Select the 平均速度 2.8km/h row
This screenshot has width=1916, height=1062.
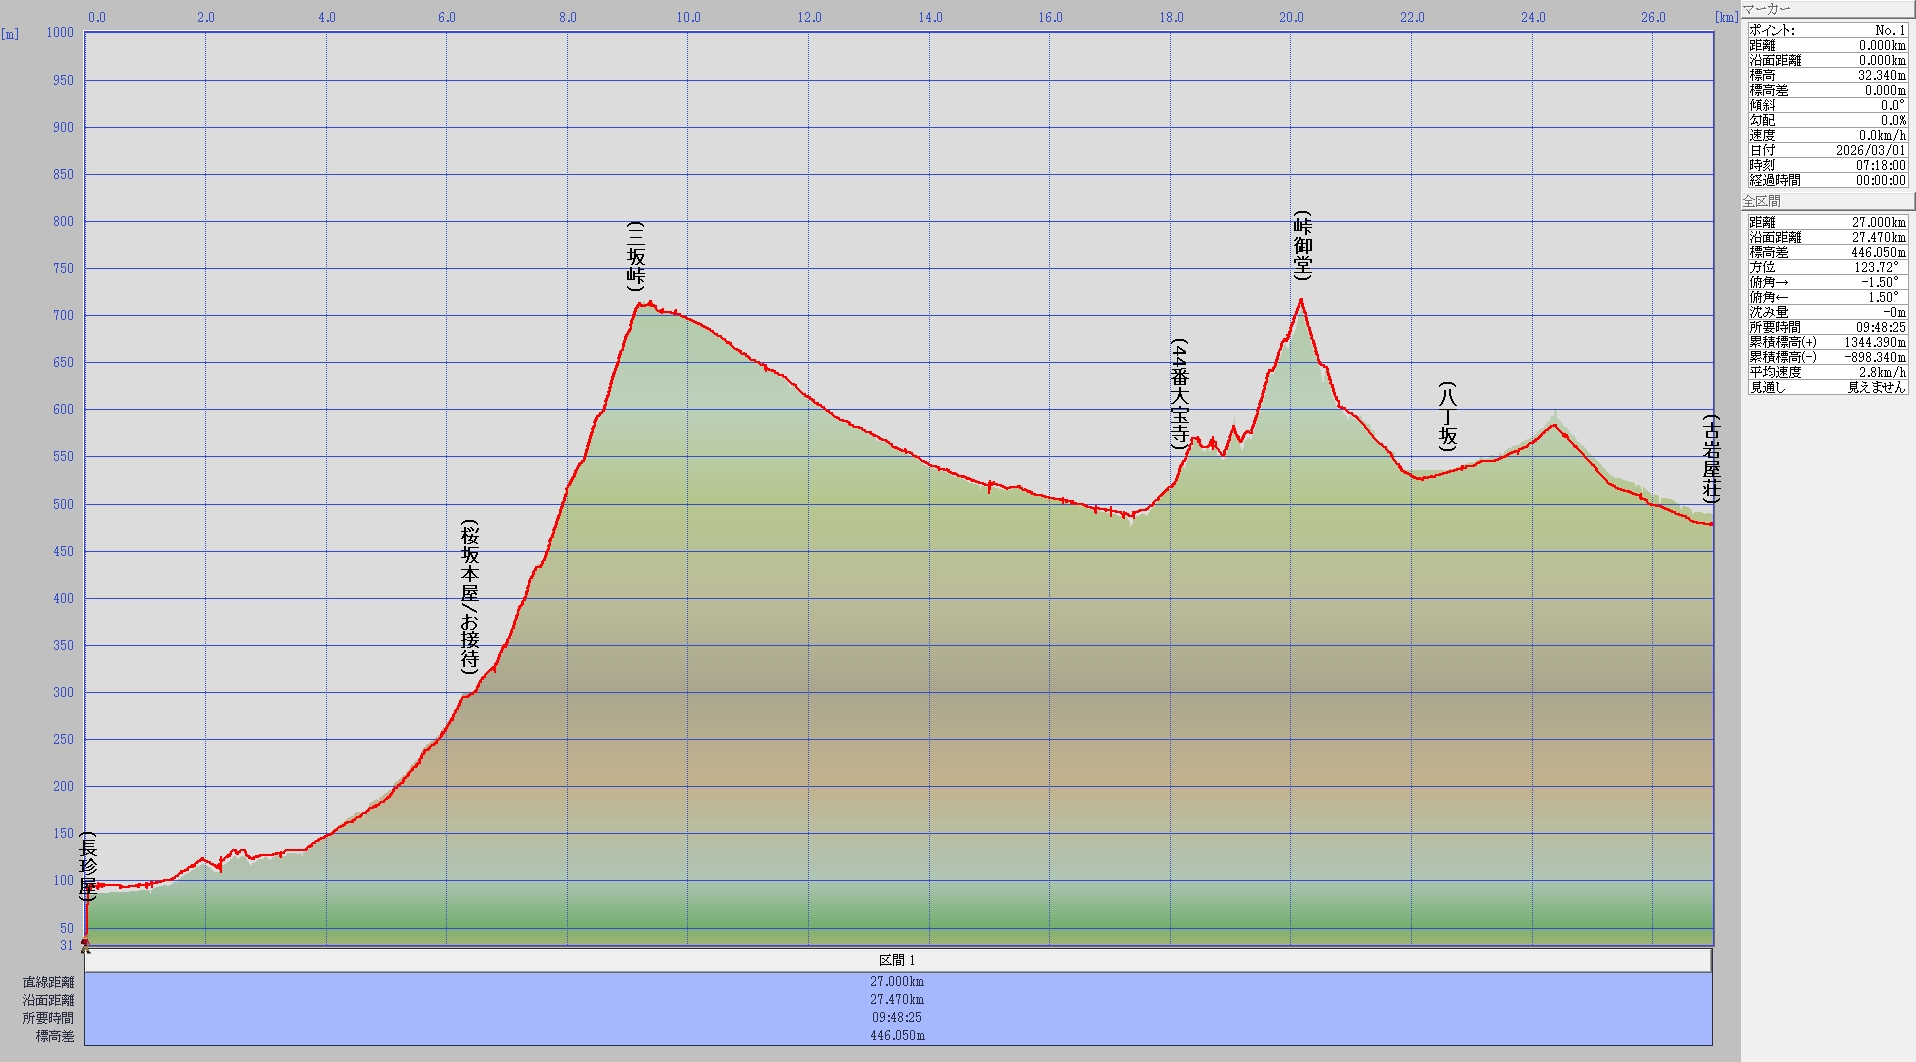(1826, 372)
